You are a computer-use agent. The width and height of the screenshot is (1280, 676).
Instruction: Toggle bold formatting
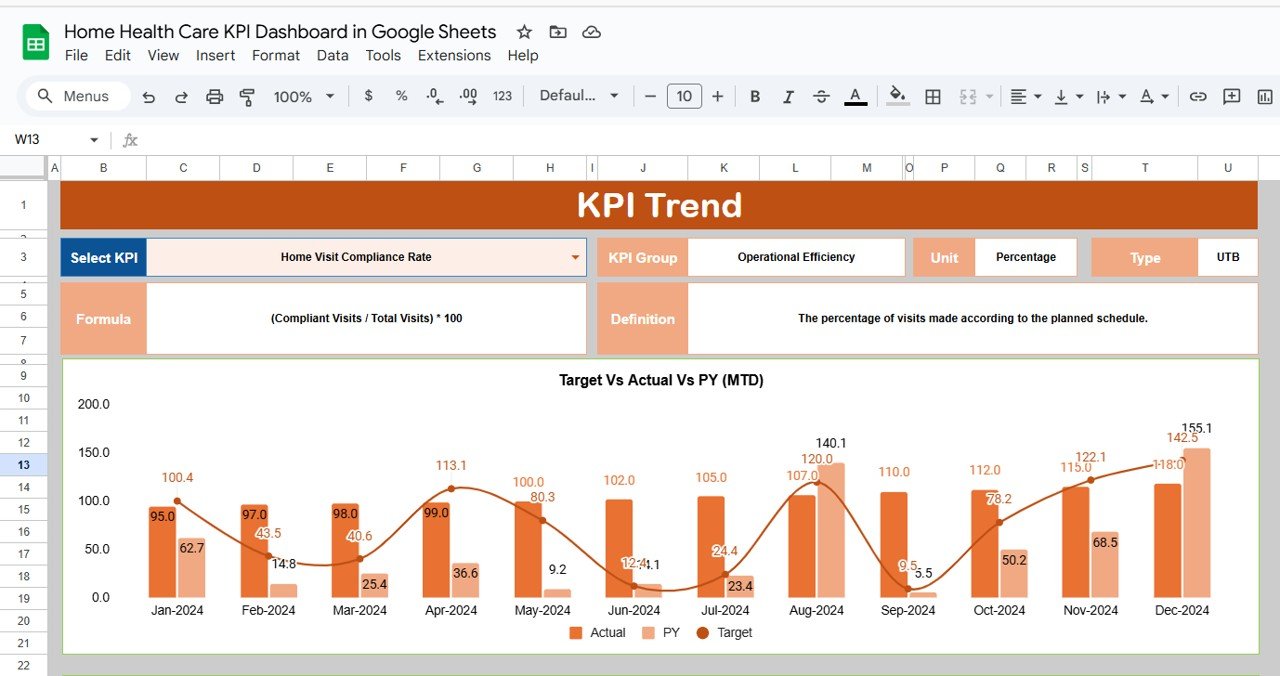click(x=755, y=97)
